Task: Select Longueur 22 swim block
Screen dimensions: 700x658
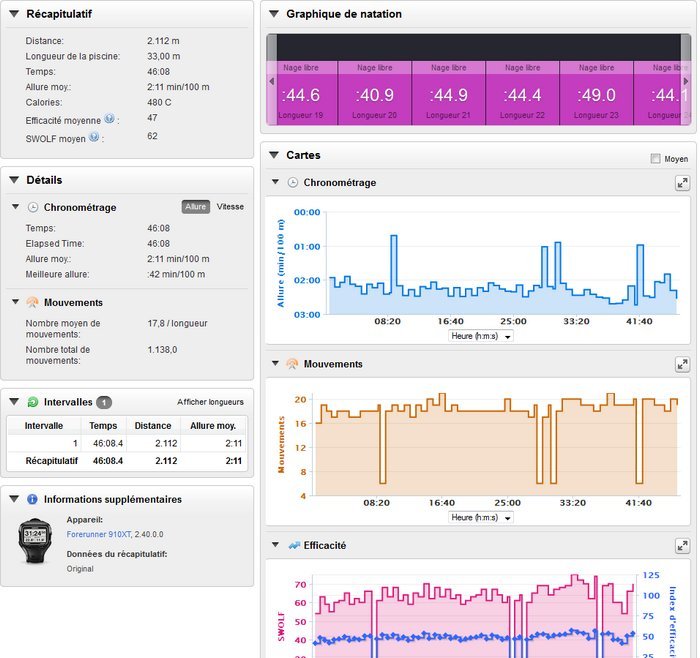Action: coord(522,93)
